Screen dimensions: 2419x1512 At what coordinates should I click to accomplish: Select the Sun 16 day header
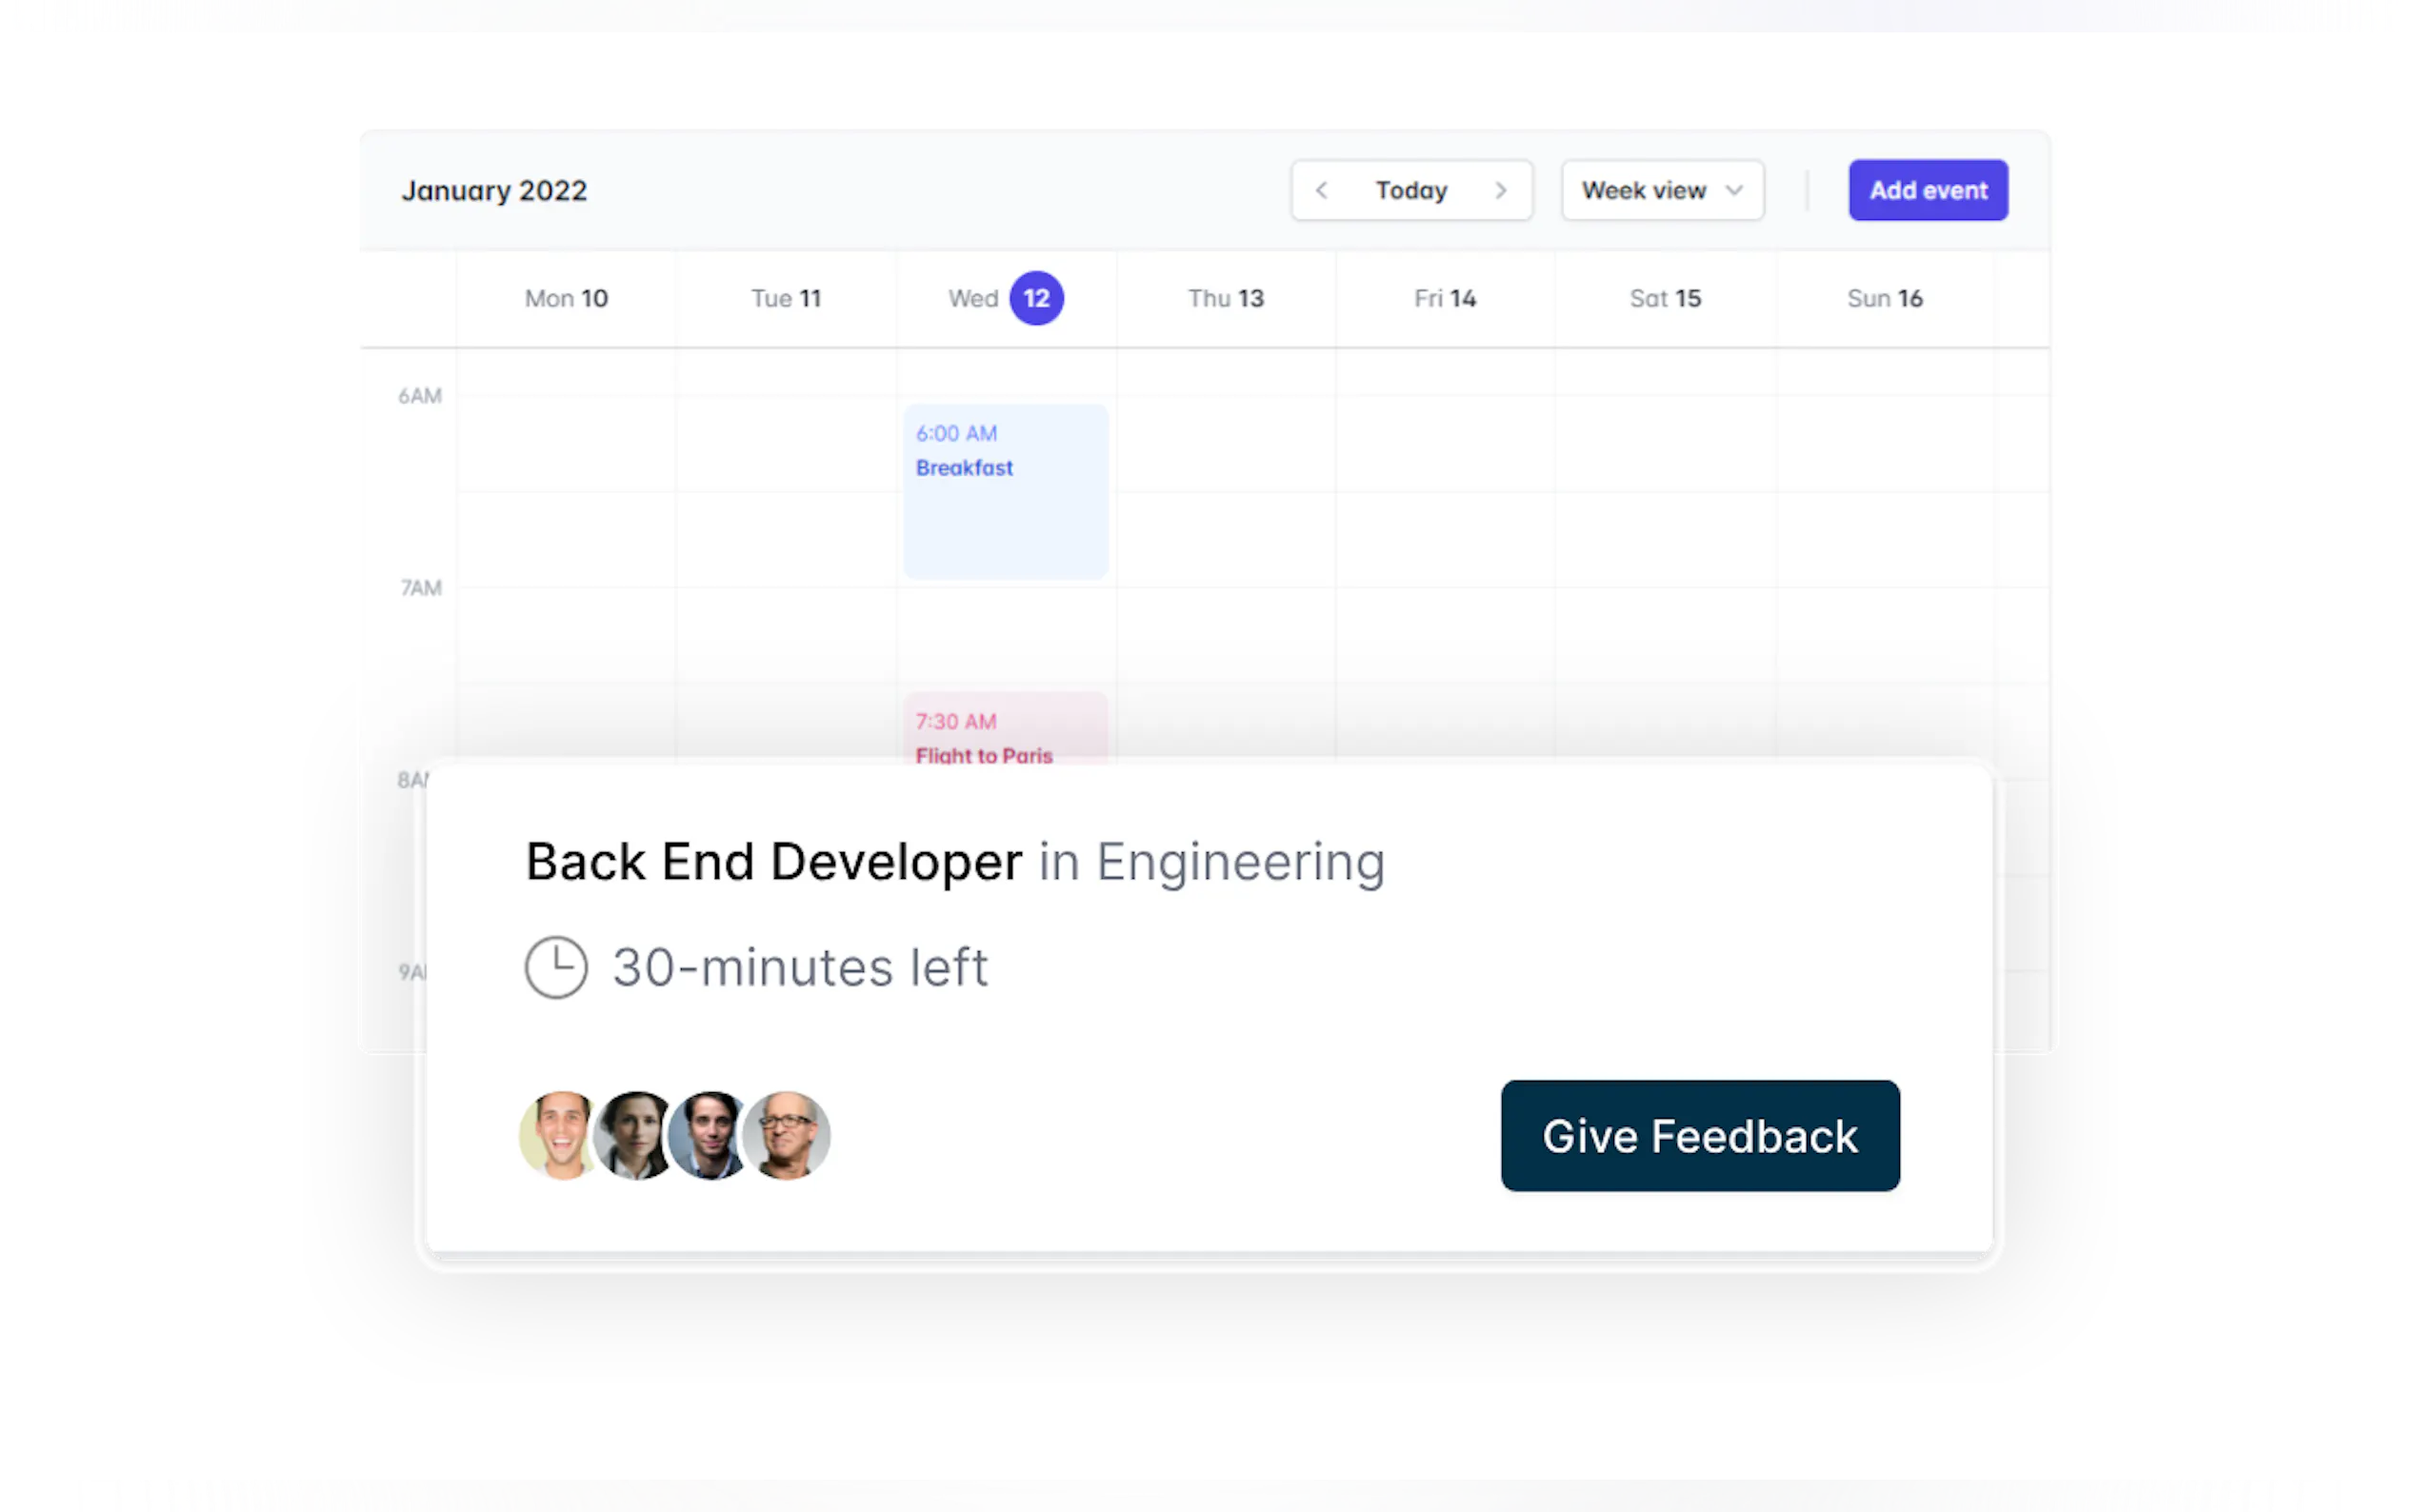point(1884,298)
